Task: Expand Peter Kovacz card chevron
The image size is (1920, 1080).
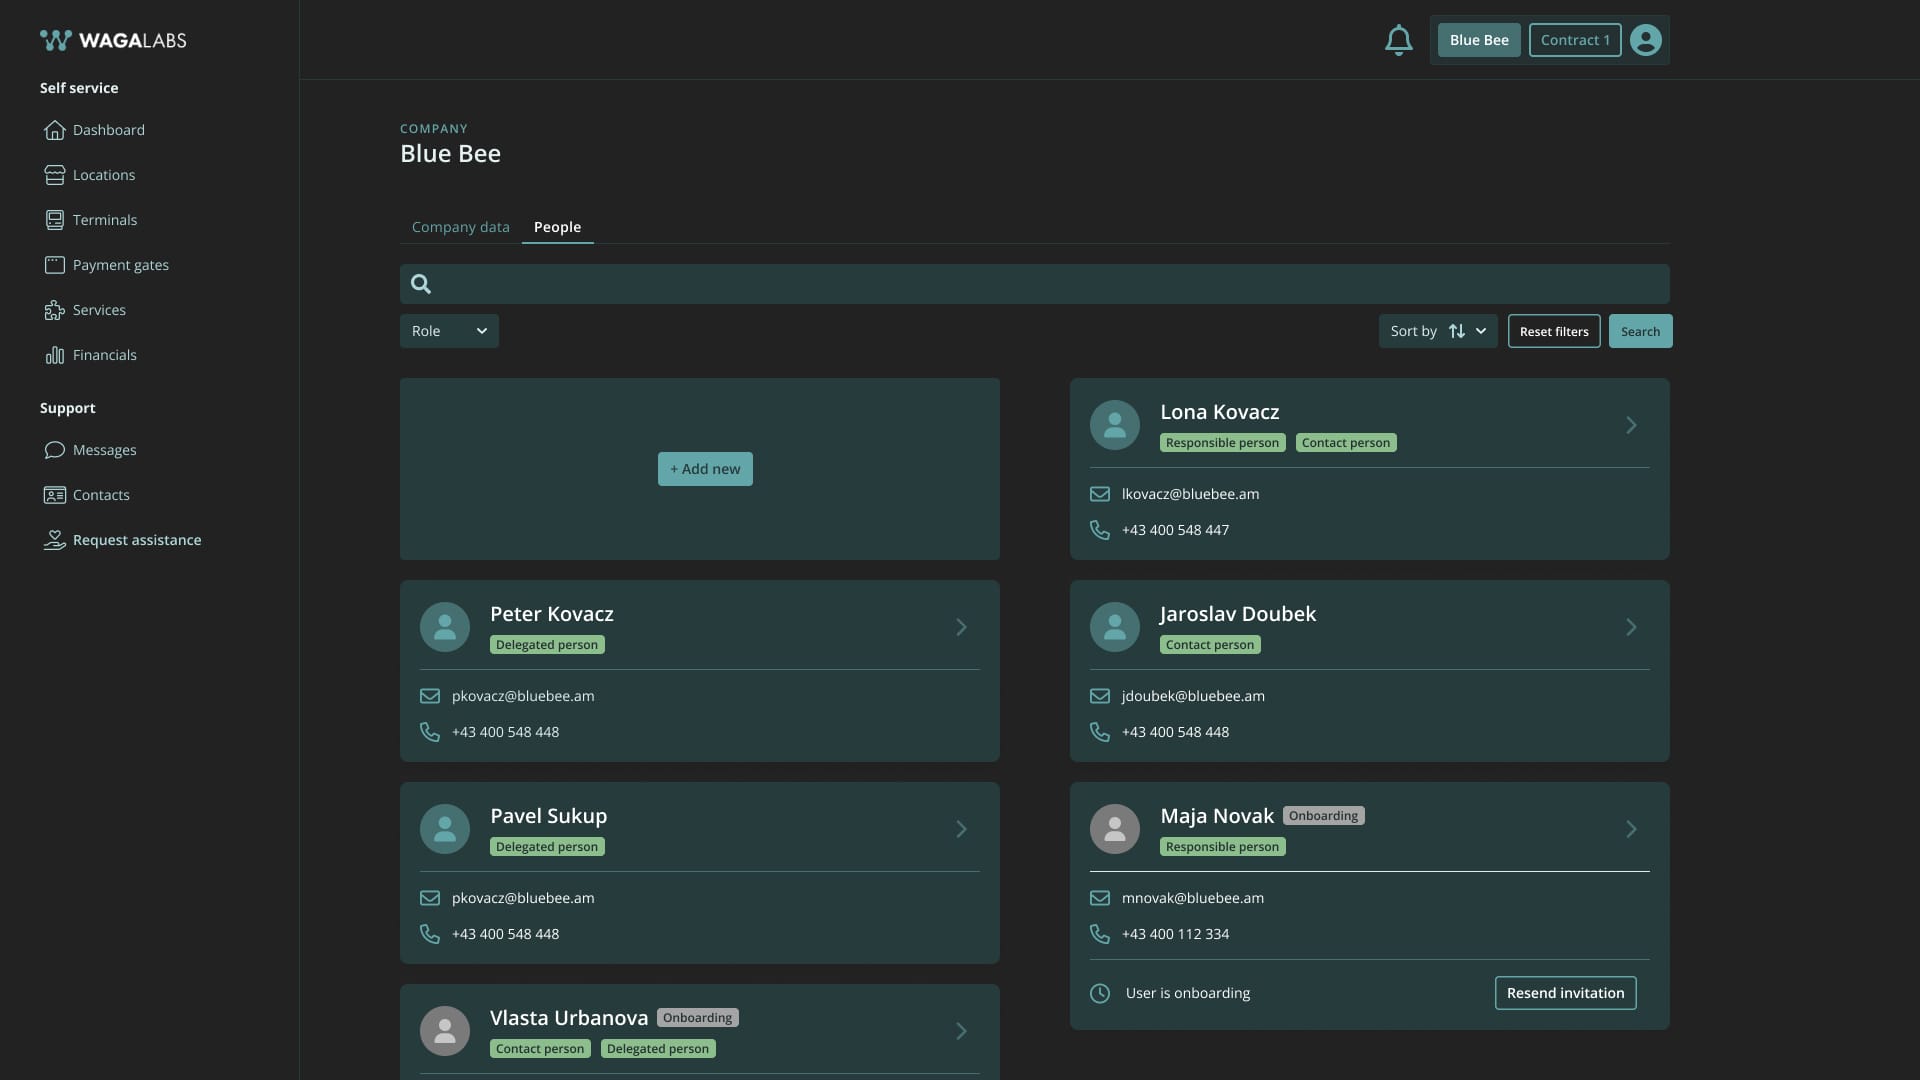Action: pyautogui.click(x=961, y=627)
